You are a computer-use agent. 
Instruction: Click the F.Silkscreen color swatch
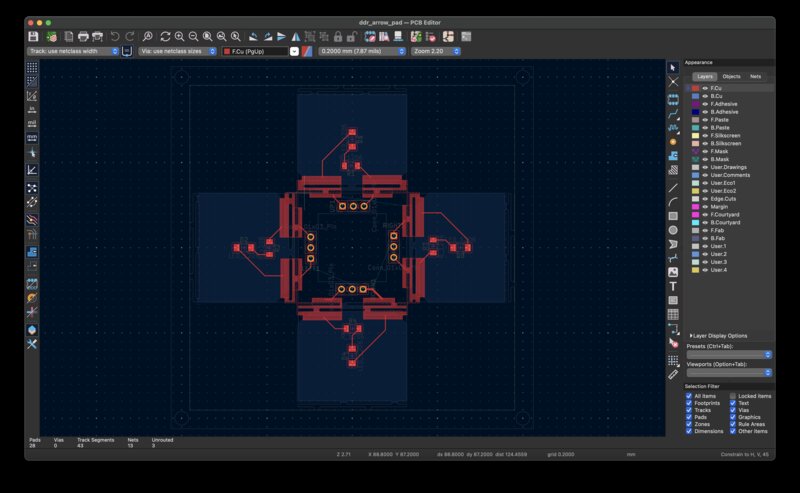tap(696, 135)
